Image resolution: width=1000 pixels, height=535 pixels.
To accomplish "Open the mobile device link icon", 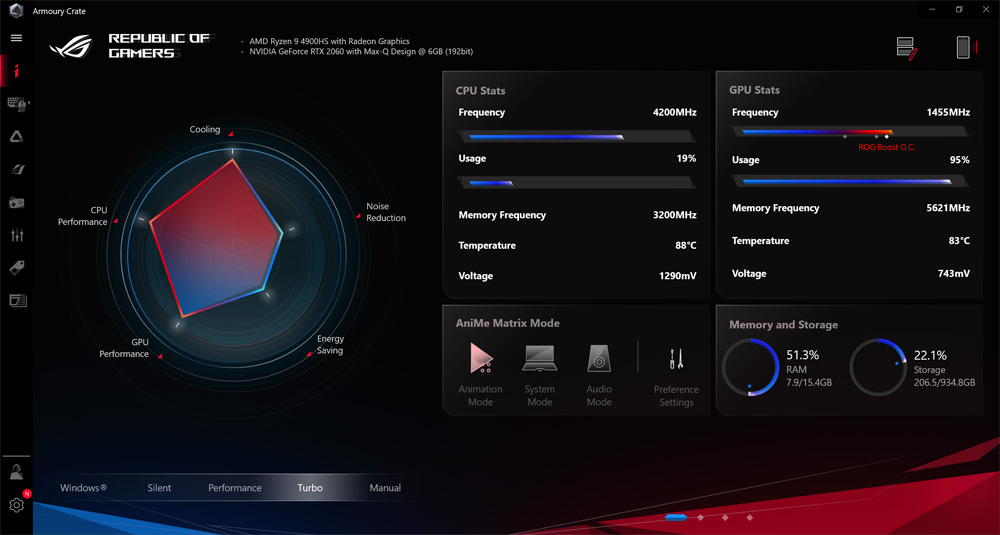I will coord(964,48).
